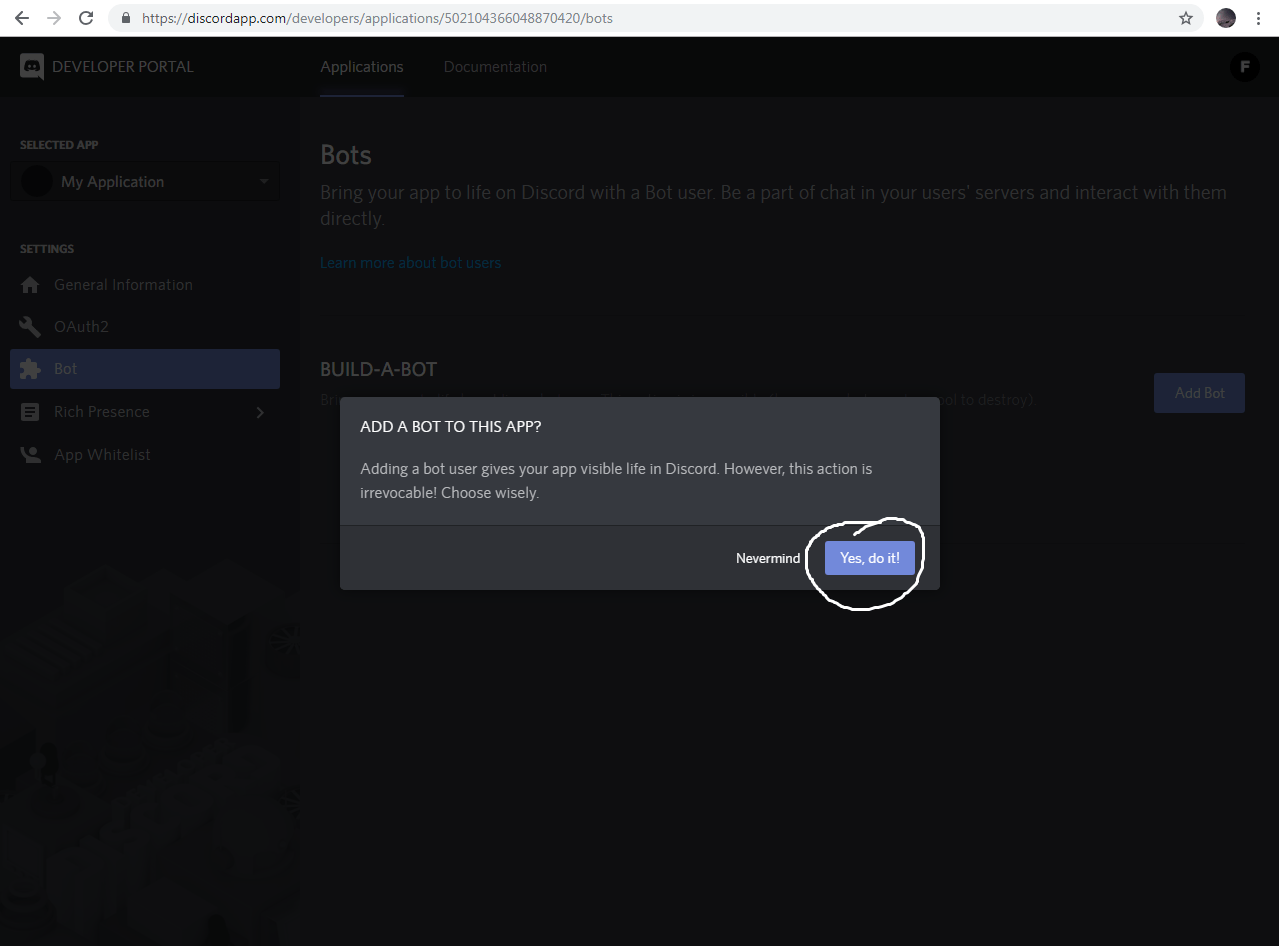Image resolution: width=1279 pixels, height=946 pixels.
Task: Bookmark the page with the star icon
Action: [x=1186, y=18]
